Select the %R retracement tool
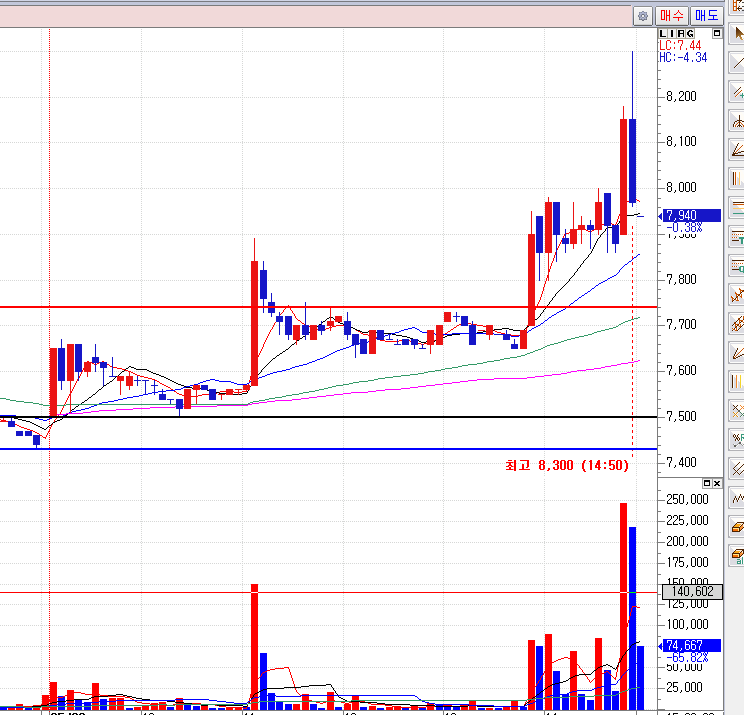744x715 pixels. point(737,440)
